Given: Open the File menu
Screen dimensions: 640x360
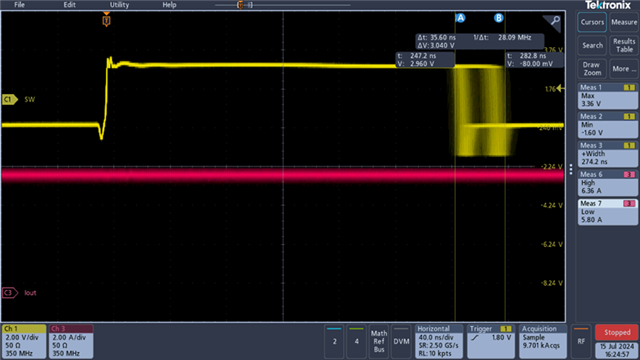Looking at the screenshot, I should click(19, 5).
